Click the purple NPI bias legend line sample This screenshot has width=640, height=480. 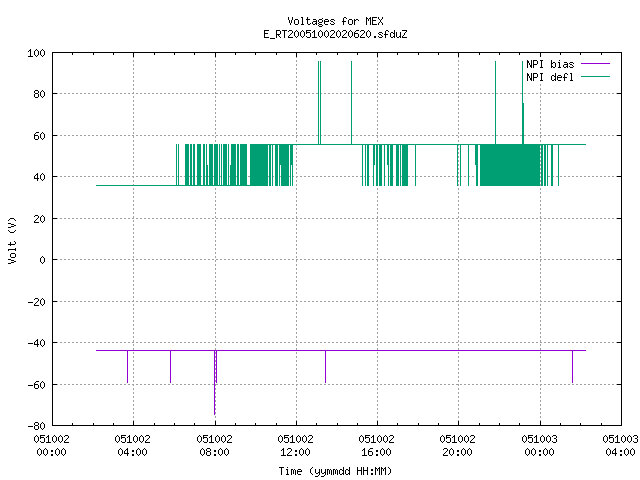point(595,64)
